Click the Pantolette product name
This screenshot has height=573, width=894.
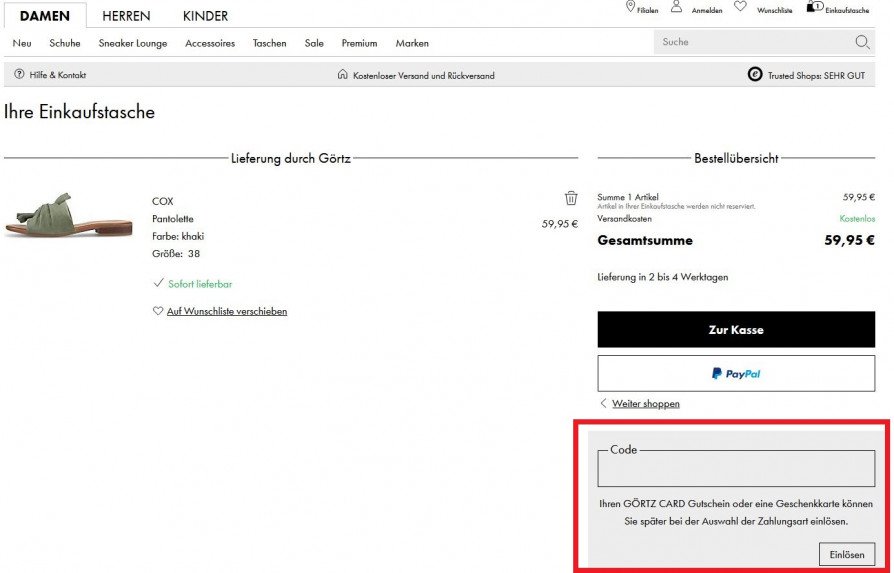point(173,218)
